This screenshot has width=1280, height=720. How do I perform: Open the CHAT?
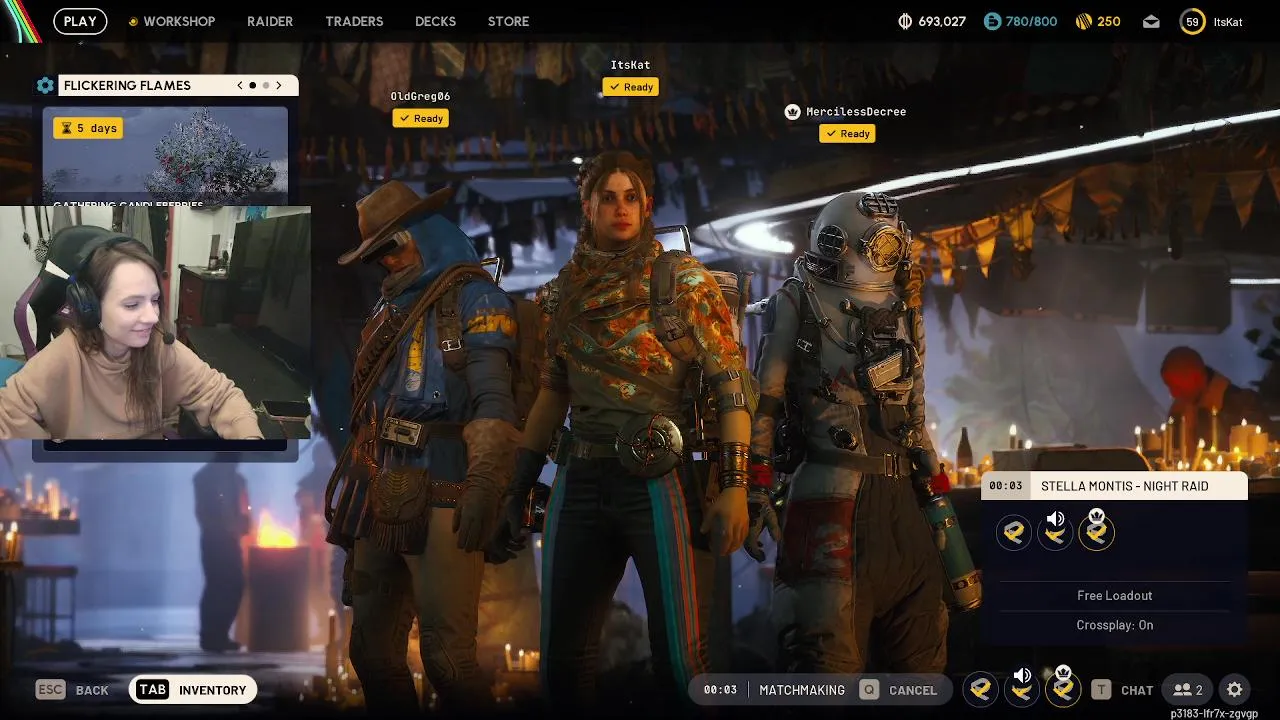[x=1137, y=690]
